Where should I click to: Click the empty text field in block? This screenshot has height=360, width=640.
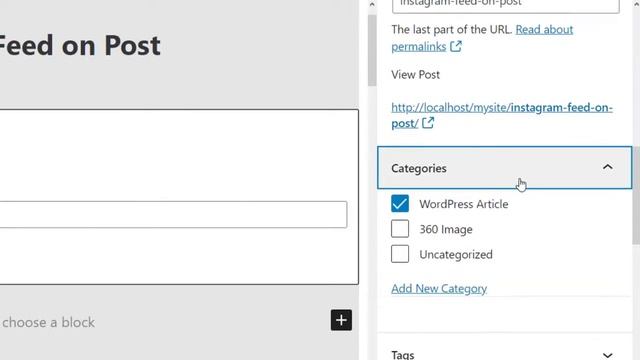coord(173,214)
